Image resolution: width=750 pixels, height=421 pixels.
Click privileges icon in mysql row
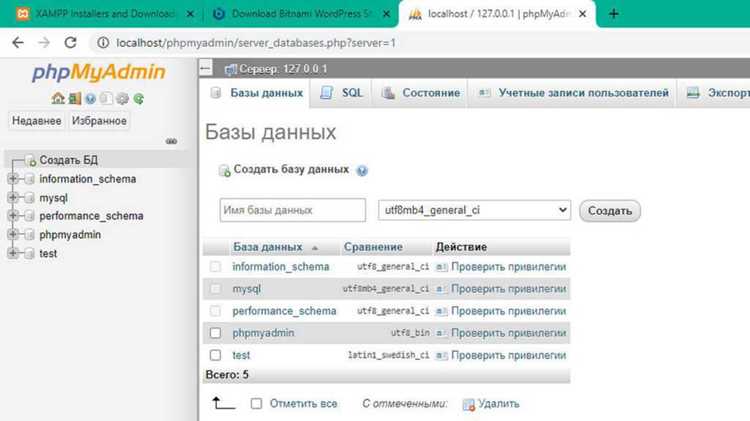tap(441, 289)
